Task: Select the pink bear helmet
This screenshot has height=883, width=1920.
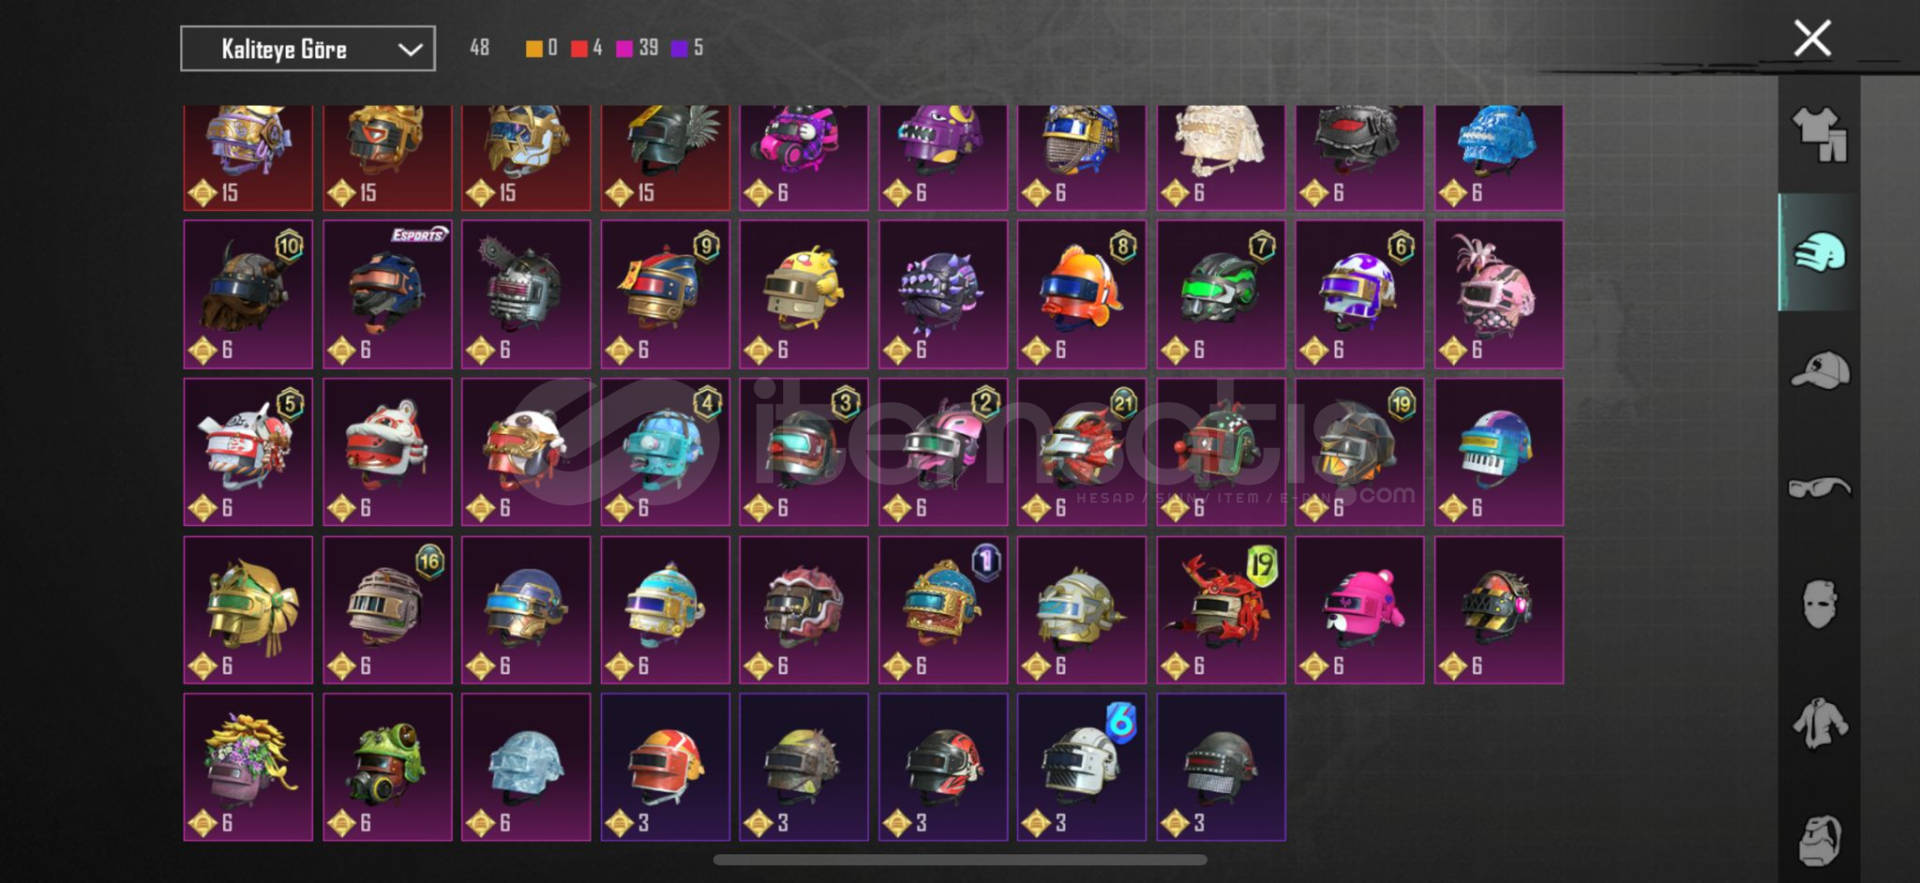Action: [x=1359, y=610]
